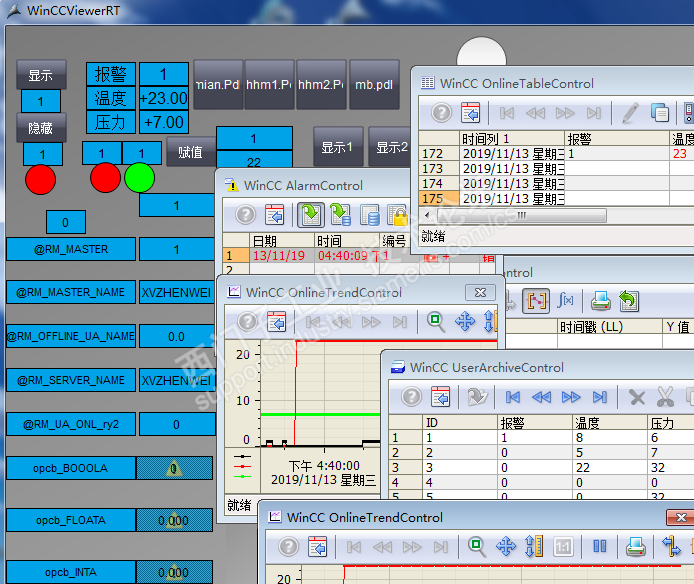Jump to last record in UserArchiveControl
This screenshot has height=584, width=694.
click(600, 397)
